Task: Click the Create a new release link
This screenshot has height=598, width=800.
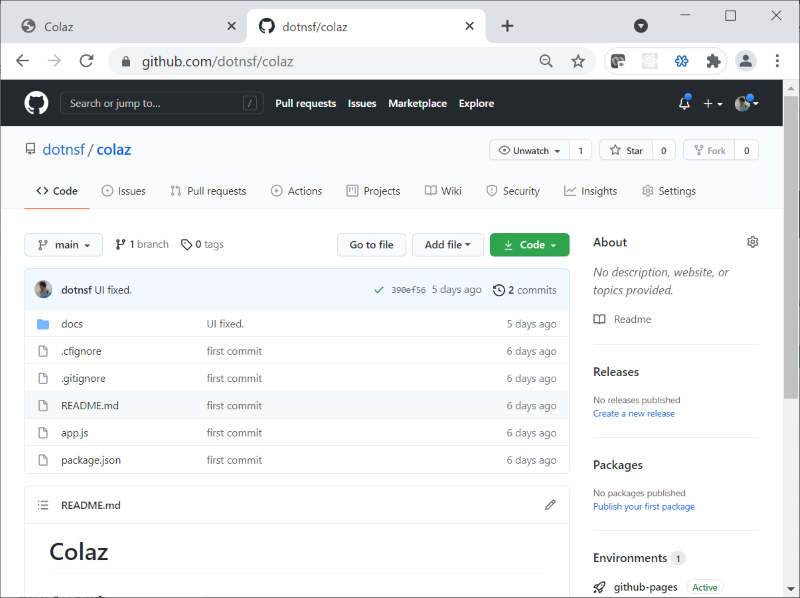Action: tap(634, 413)
